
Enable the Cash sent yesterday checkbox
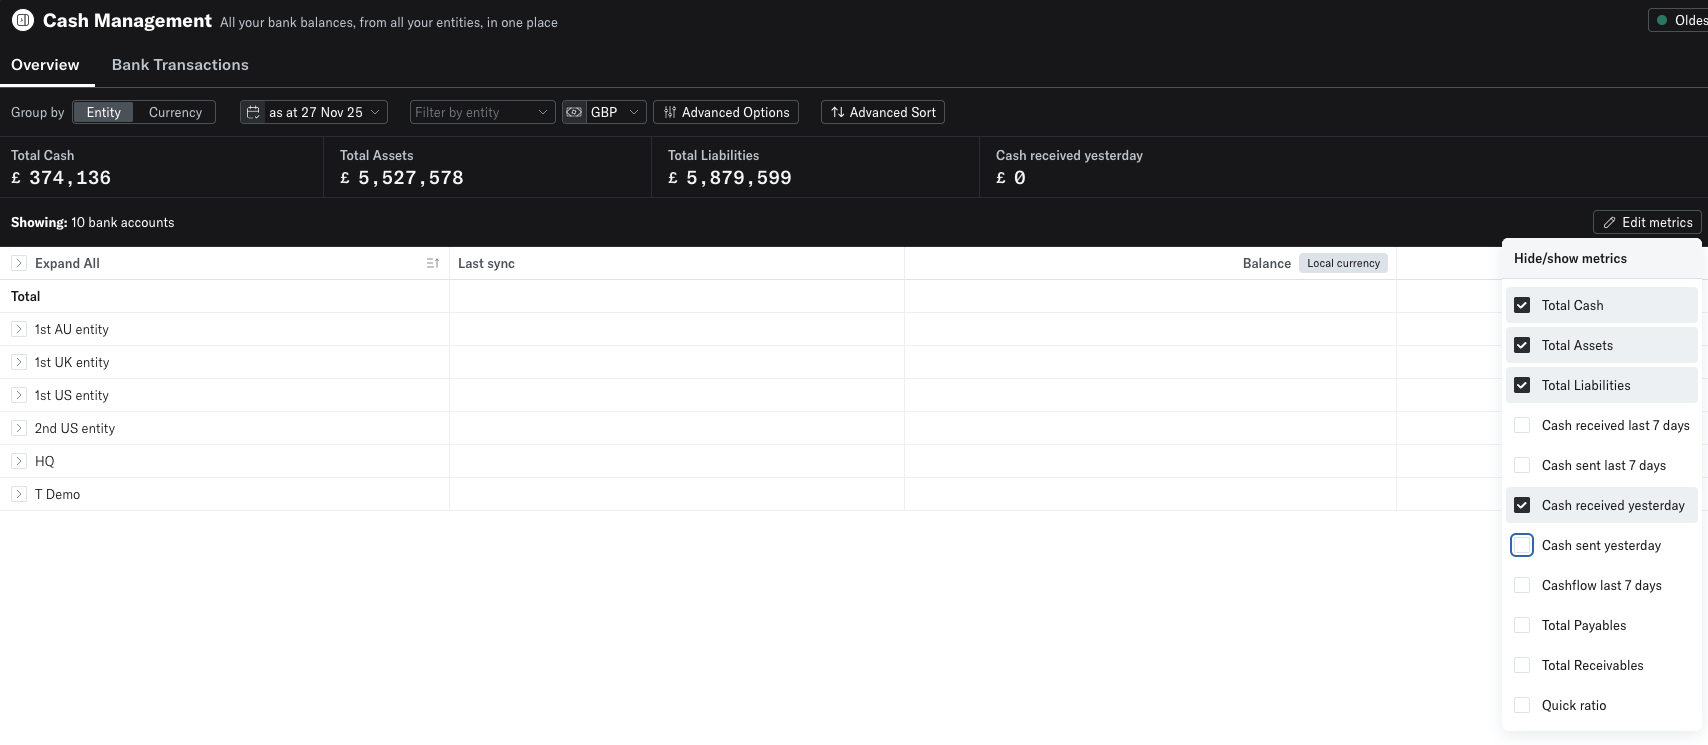click(1522, 545)
